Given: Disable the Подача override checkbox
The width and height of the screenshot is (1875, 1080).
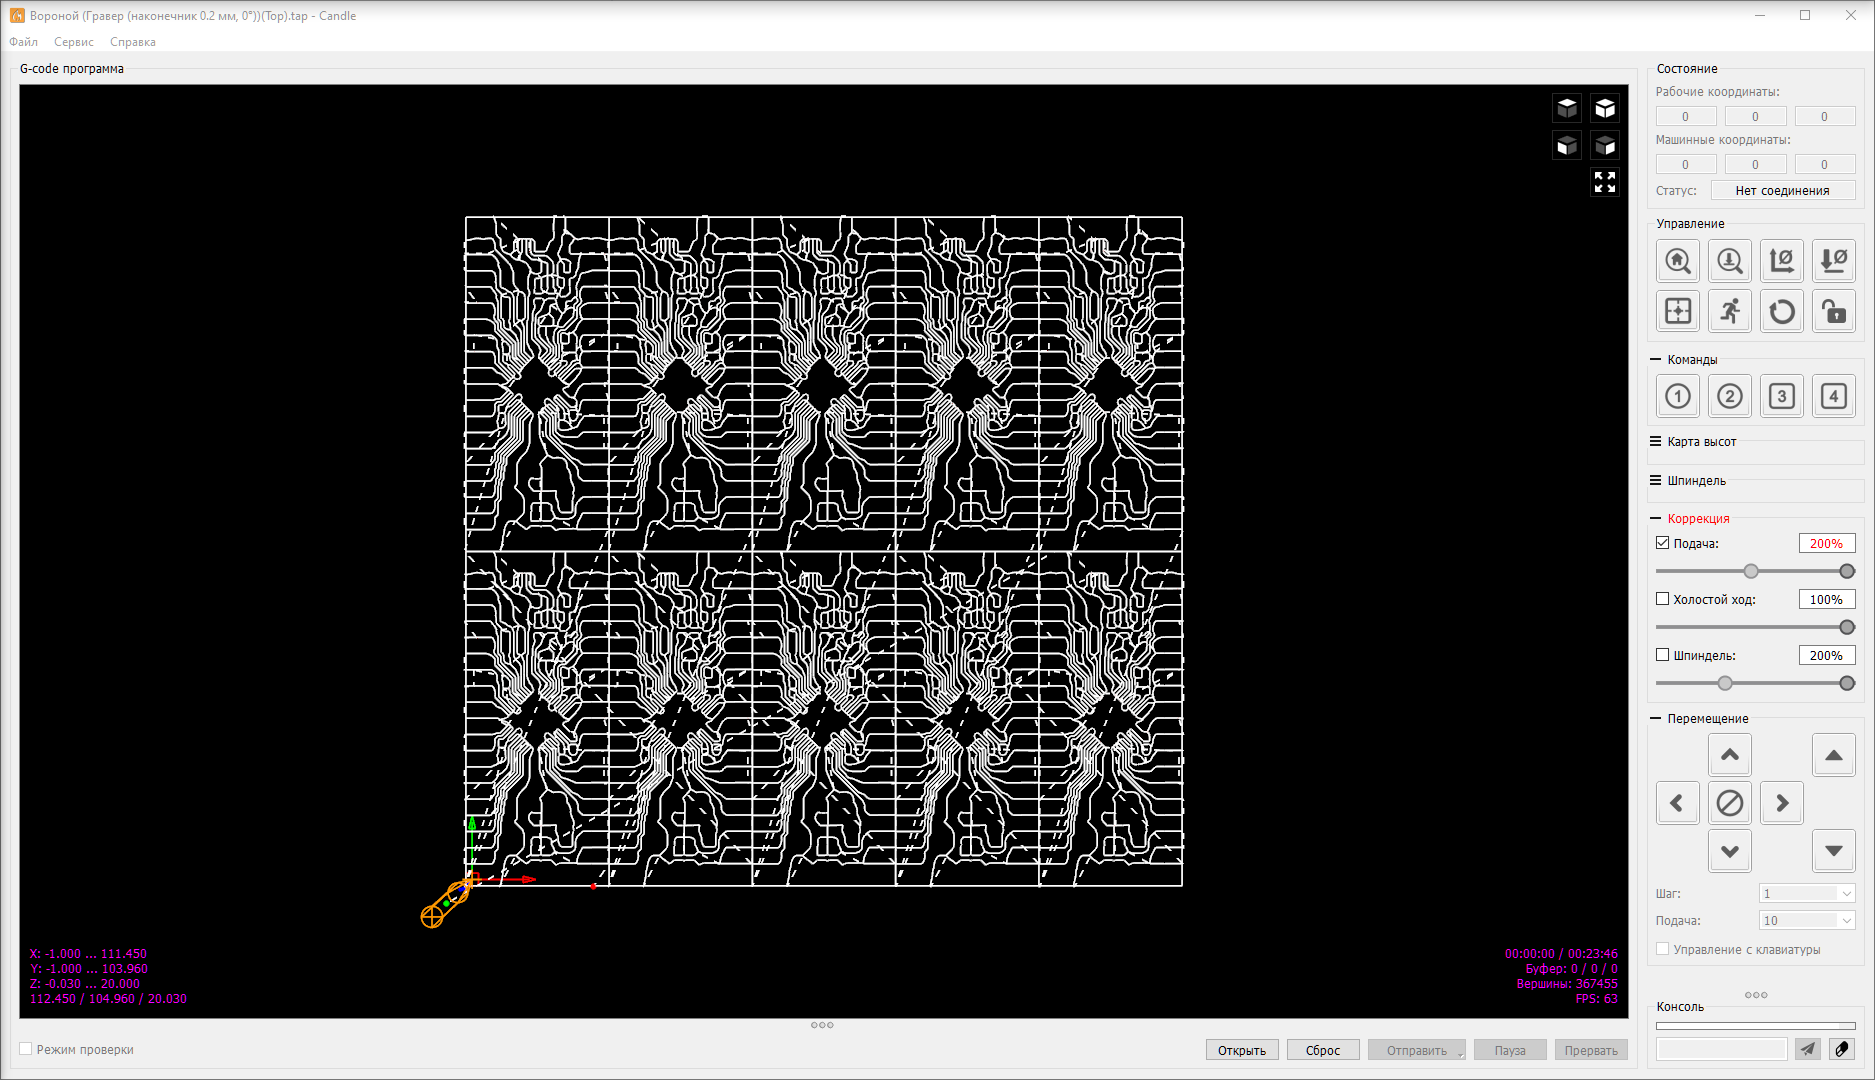Looking at the screenshot, I should coord(1663,543).
